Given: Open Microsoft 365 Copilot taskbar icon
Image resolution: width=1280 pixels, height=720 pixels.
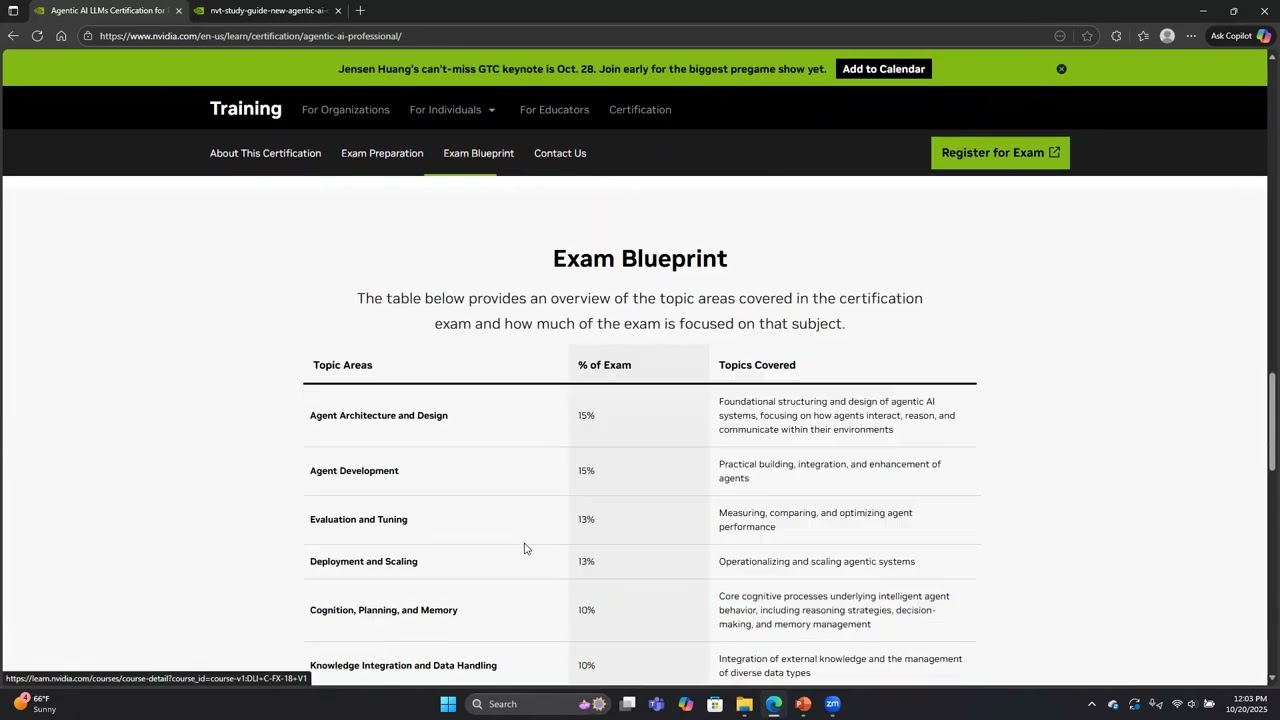Looking at the screenshot, I should pos(685,704).
